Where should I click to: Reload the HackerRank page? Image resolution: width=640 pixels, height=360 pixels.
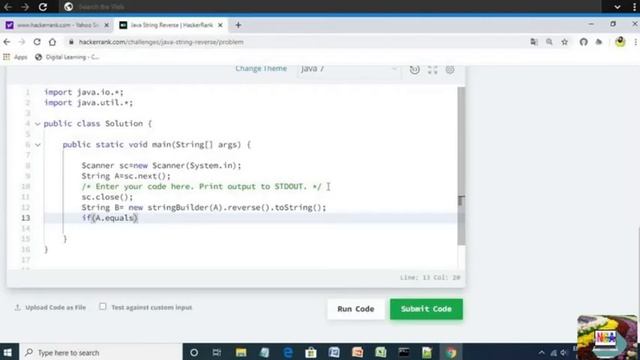pyautogui.click(x=37, y=42)
